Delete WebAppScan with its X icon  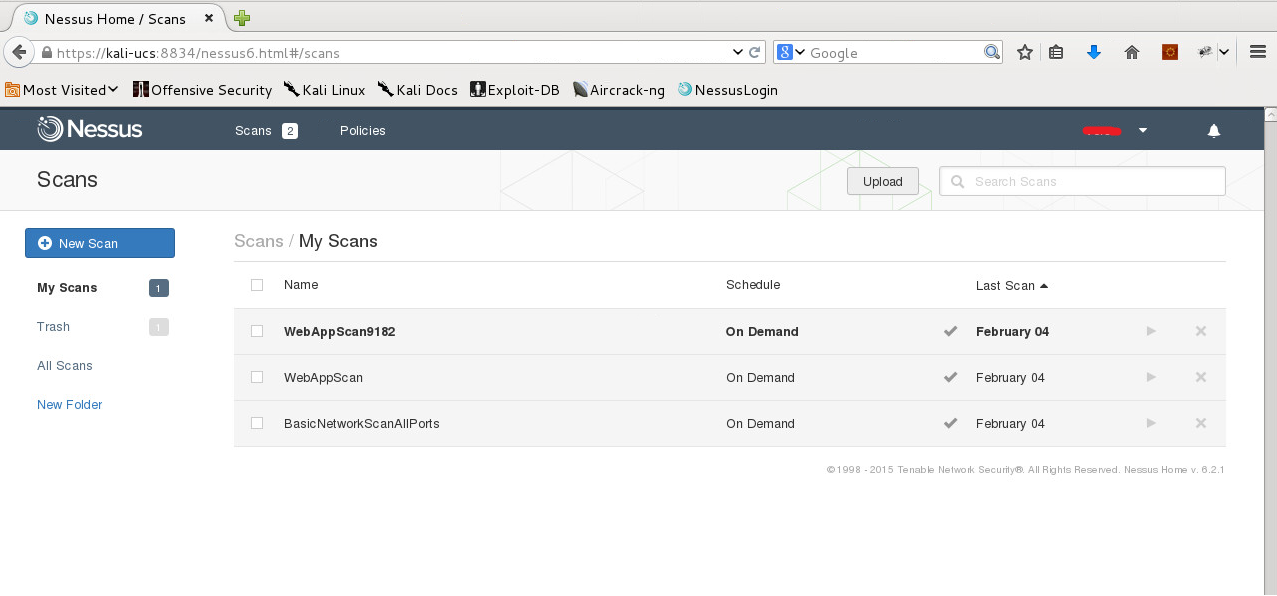point(1201,377)
